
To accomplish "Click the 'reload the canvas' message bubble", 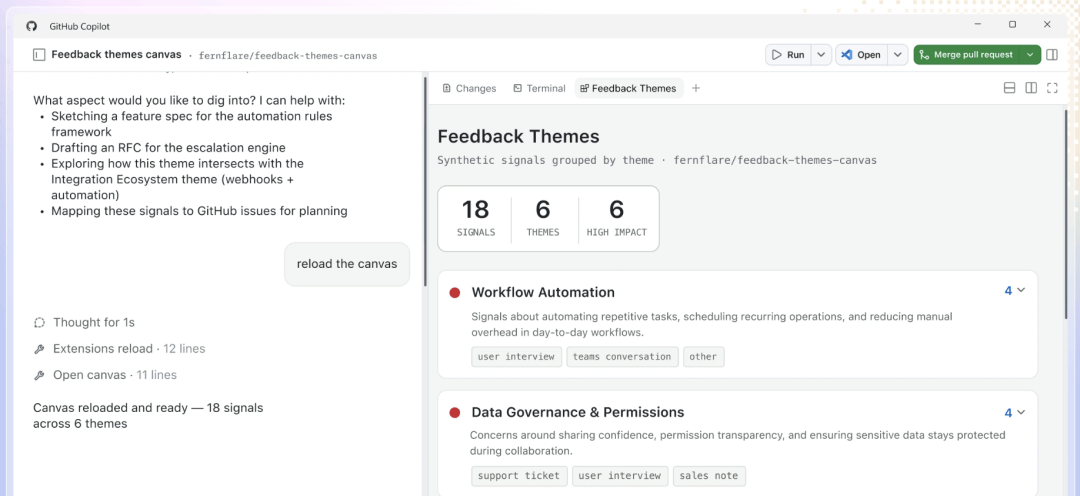I will point(347,264).
